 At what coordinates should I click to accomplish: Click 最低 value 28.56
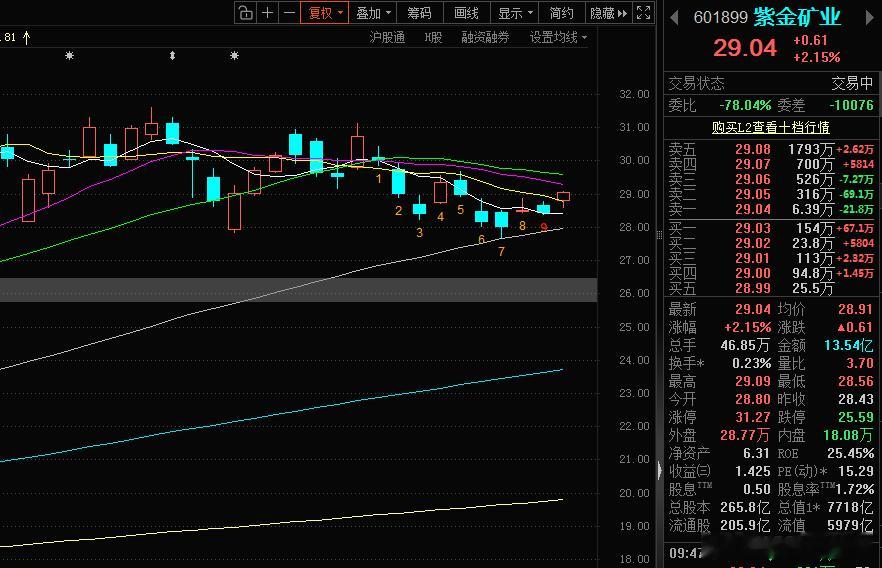pyautogui.click(x=855, y=381)
